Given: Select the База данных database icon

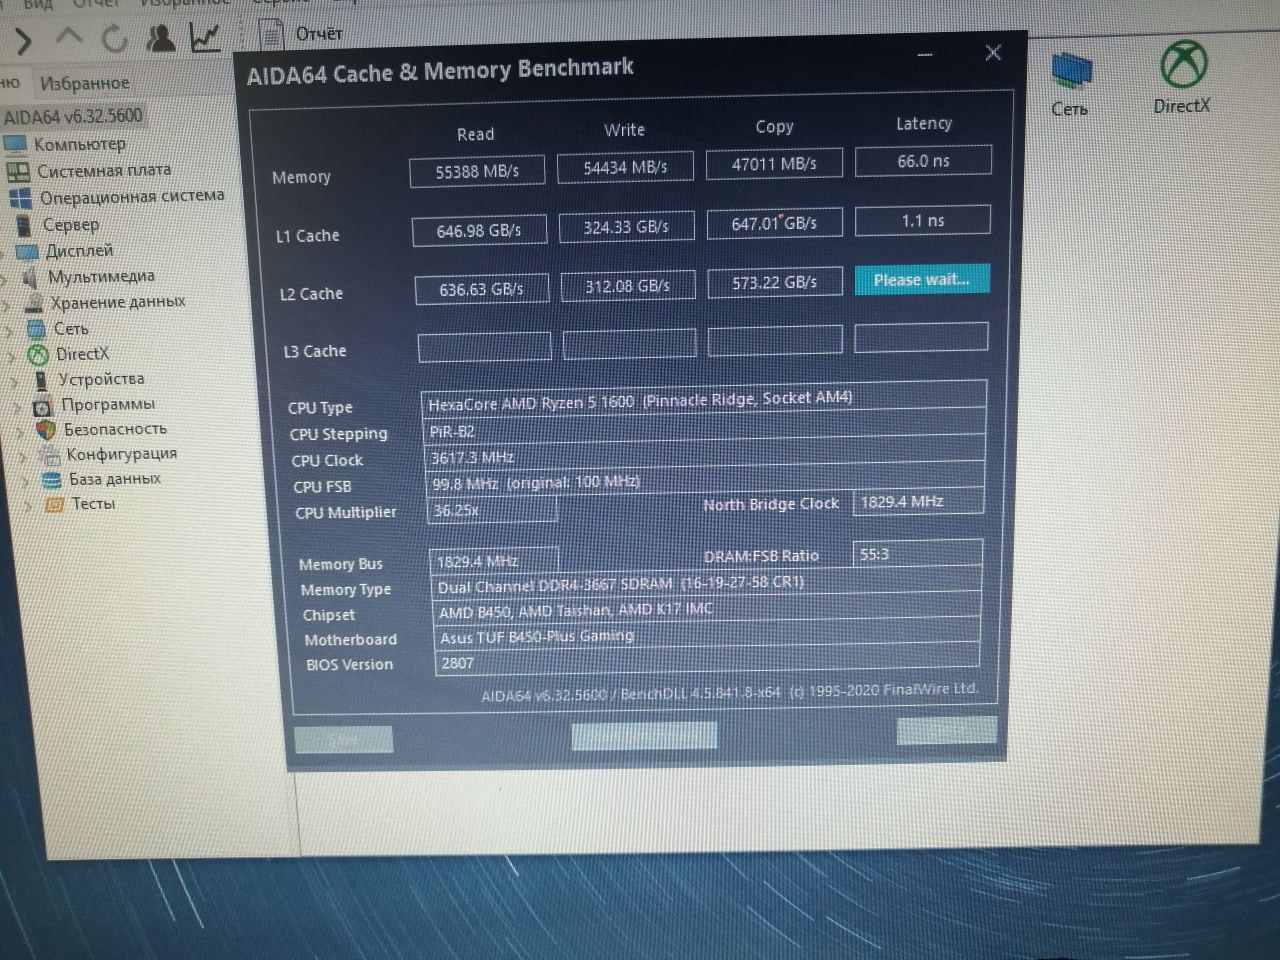Looking at the screenshot, I should pos(52,480).
